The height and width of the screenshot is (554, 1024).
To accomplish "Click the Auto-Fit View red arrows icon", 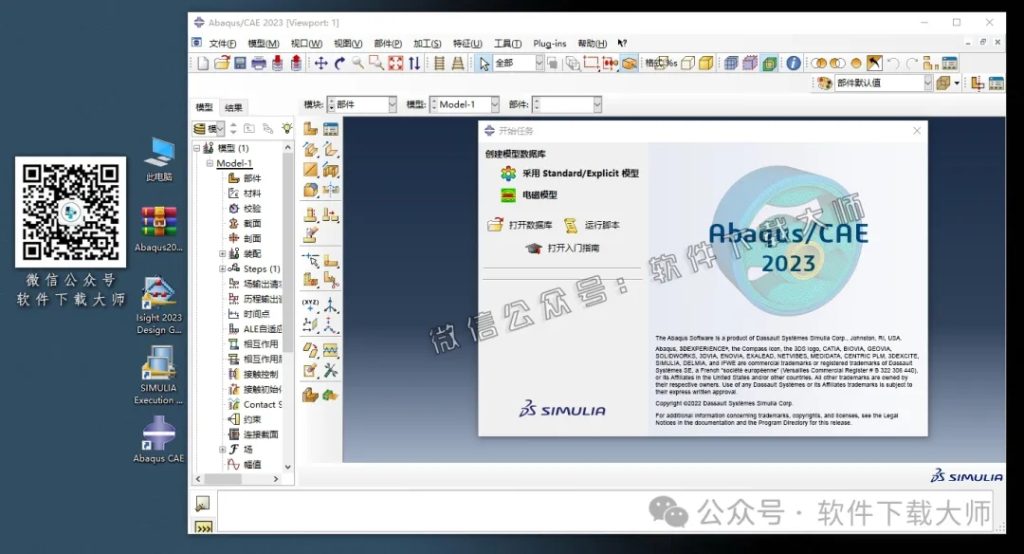I will 395,63.
